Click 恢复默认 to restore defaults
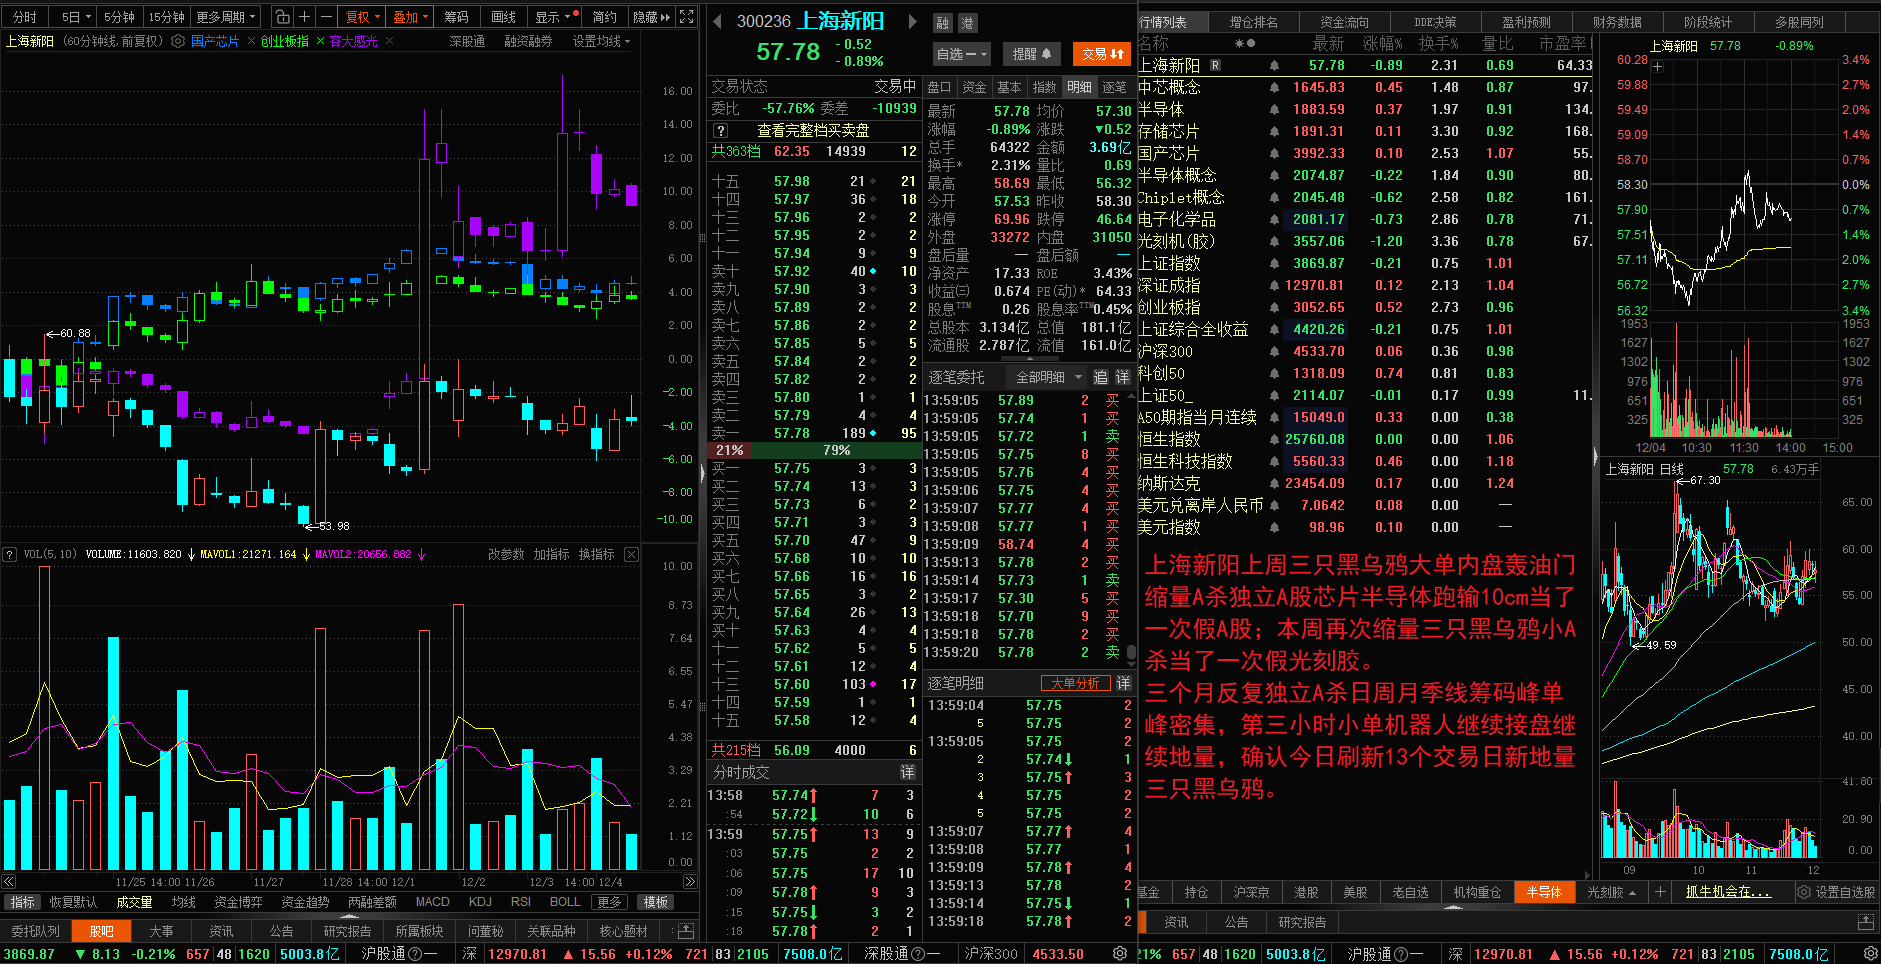The height and width of the screenshot is (964, 1881). point(74,902)
